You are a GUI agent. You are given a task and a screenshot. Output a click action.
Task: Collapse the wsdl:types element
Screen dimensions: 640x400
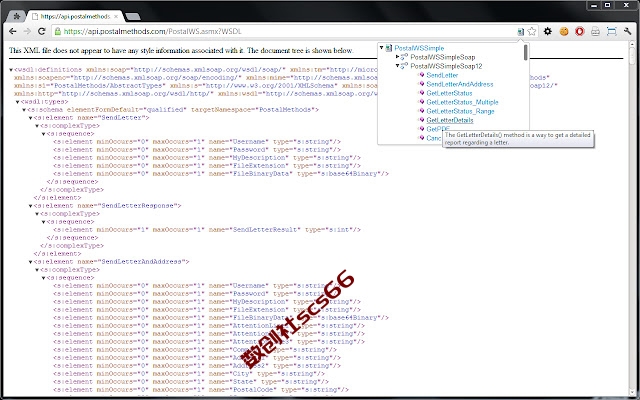point(18,102)
